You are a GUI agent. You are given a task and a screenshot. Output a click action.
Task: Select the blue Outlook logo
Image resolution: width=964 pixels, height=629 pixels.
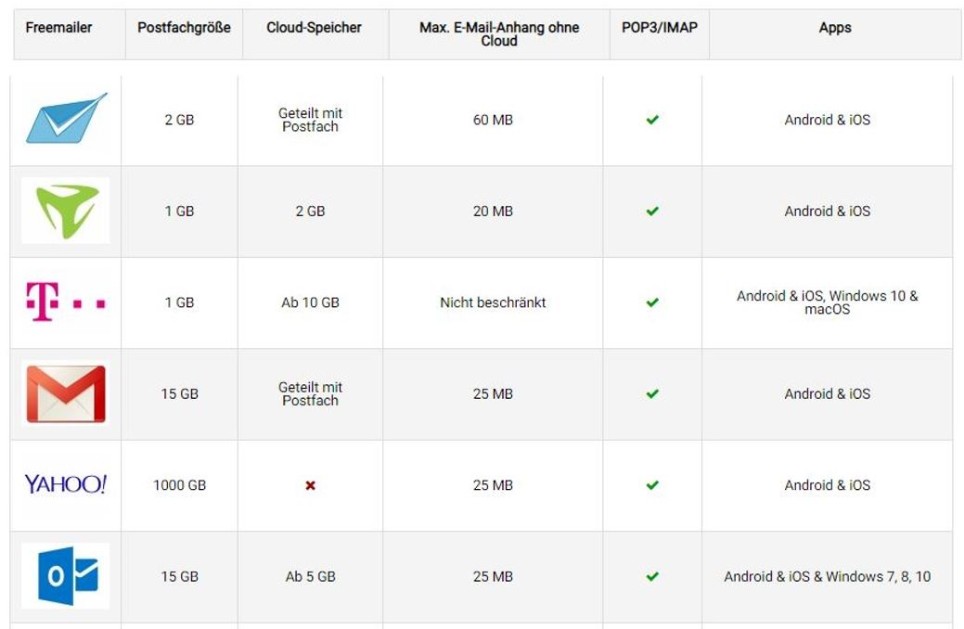[66, 576]
